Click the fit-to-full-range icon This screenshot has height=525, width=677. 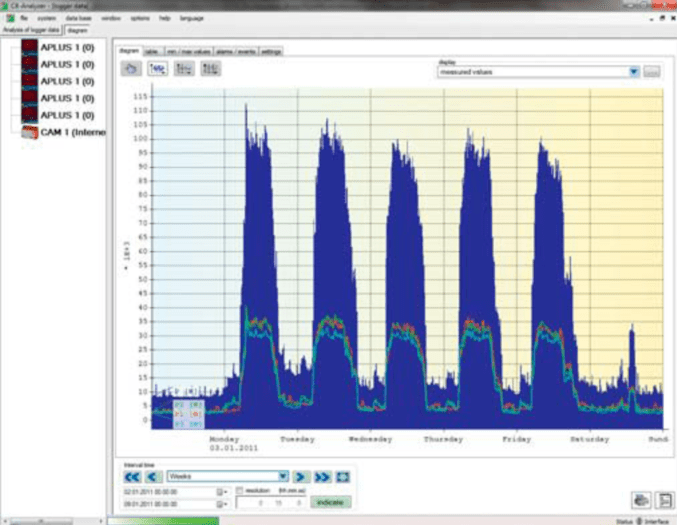point(343,477)
